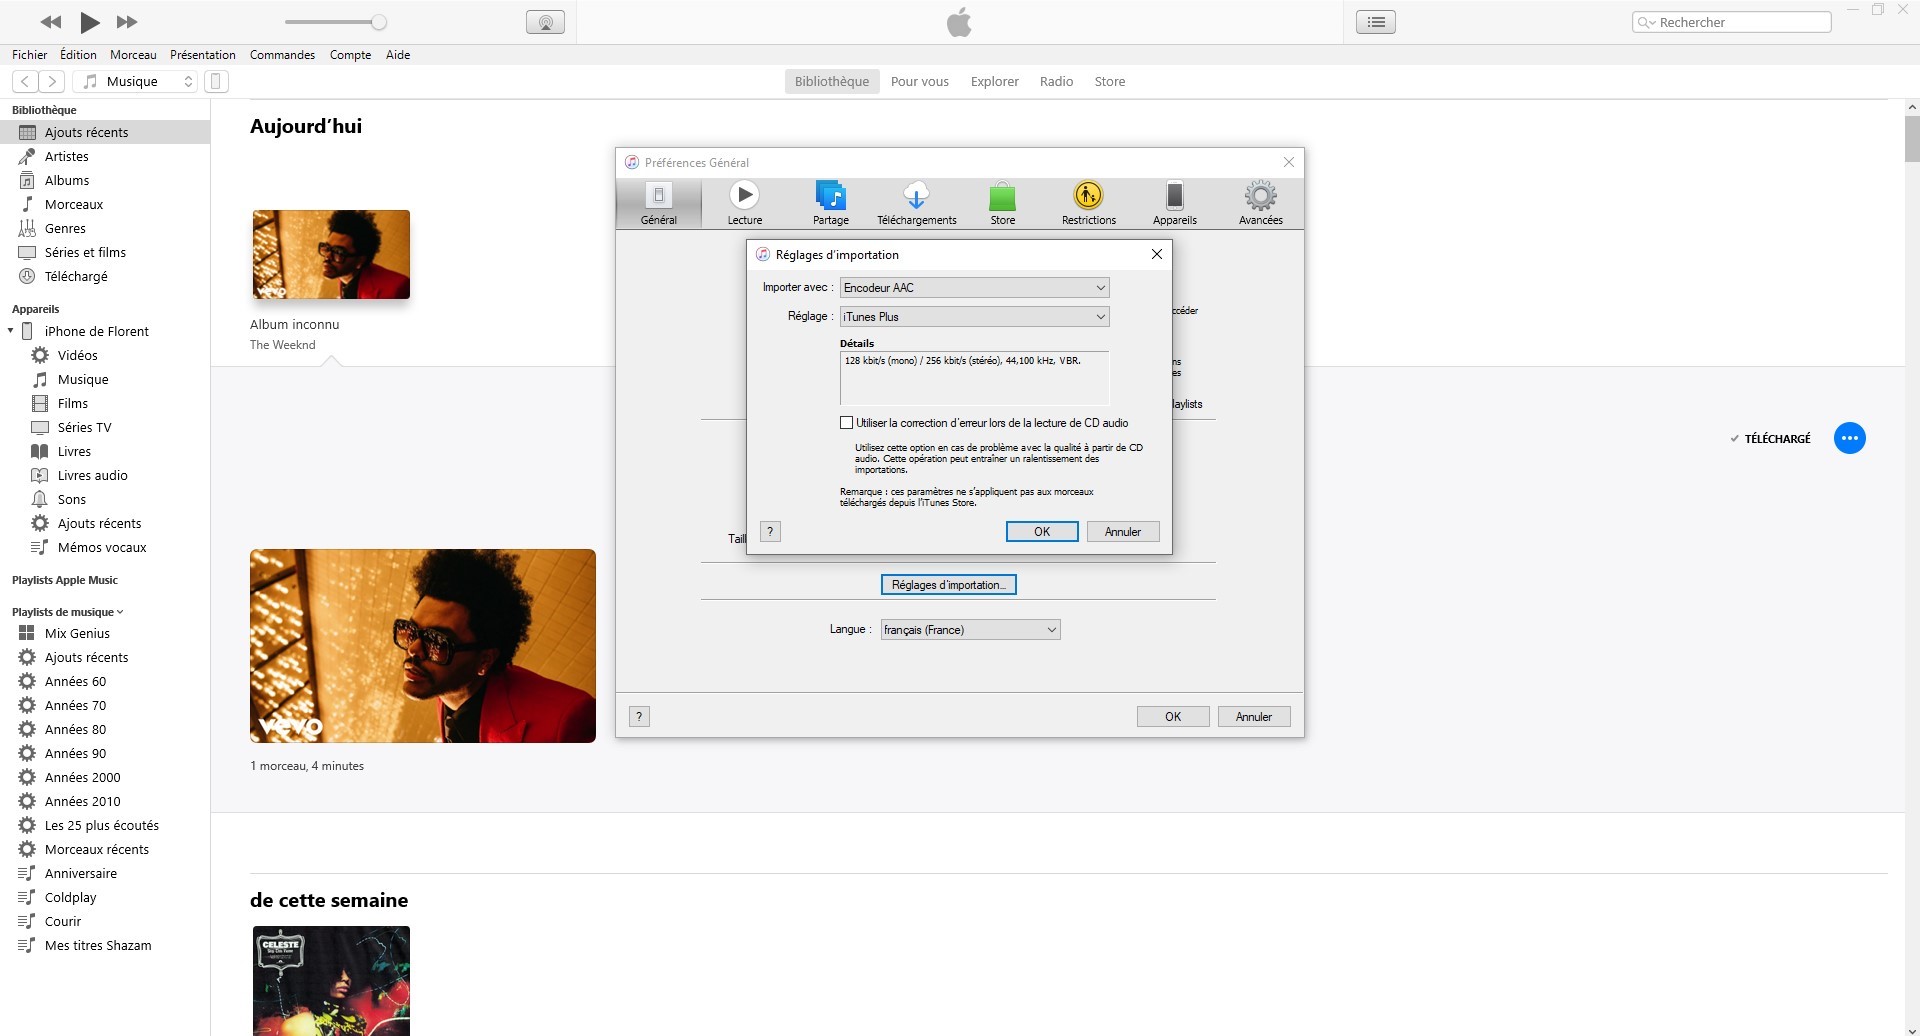Click the Up Next list icon

coord(1376,22)
